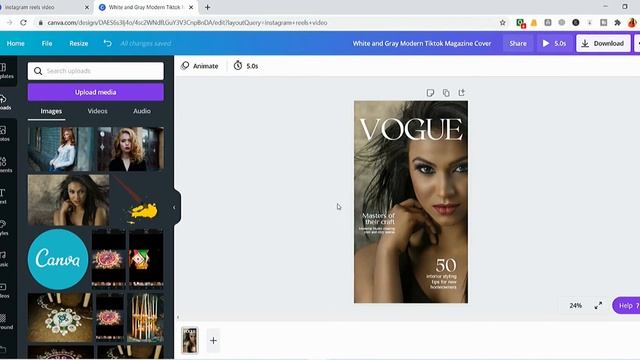Close the Canva design browser tab
The image size is (640, 360).
(x=191, y=7)
